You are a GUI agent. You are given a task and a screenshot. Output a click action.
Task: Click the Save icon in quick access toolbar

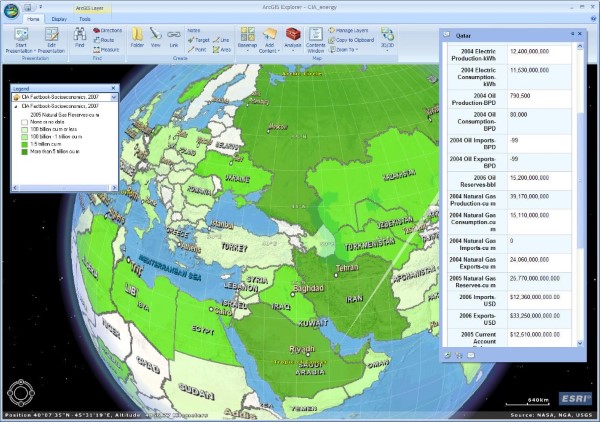point(28,7)
